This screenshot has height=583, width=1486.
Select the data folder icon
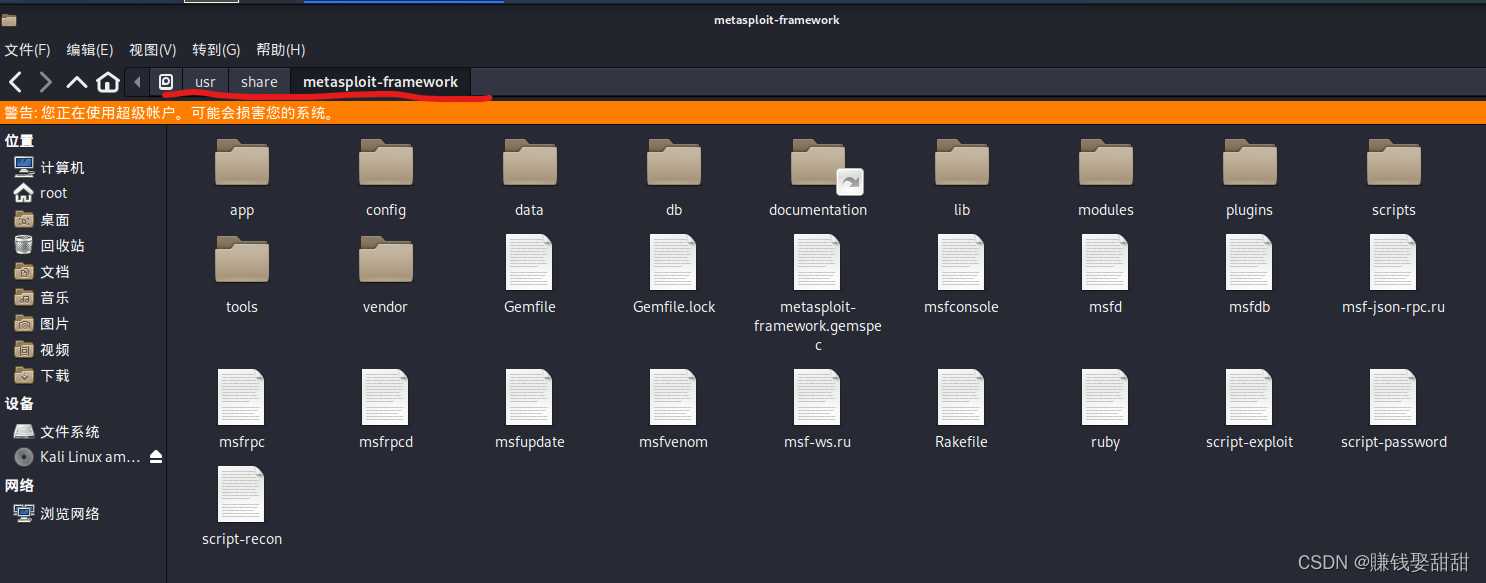click(x=530, y=162)
